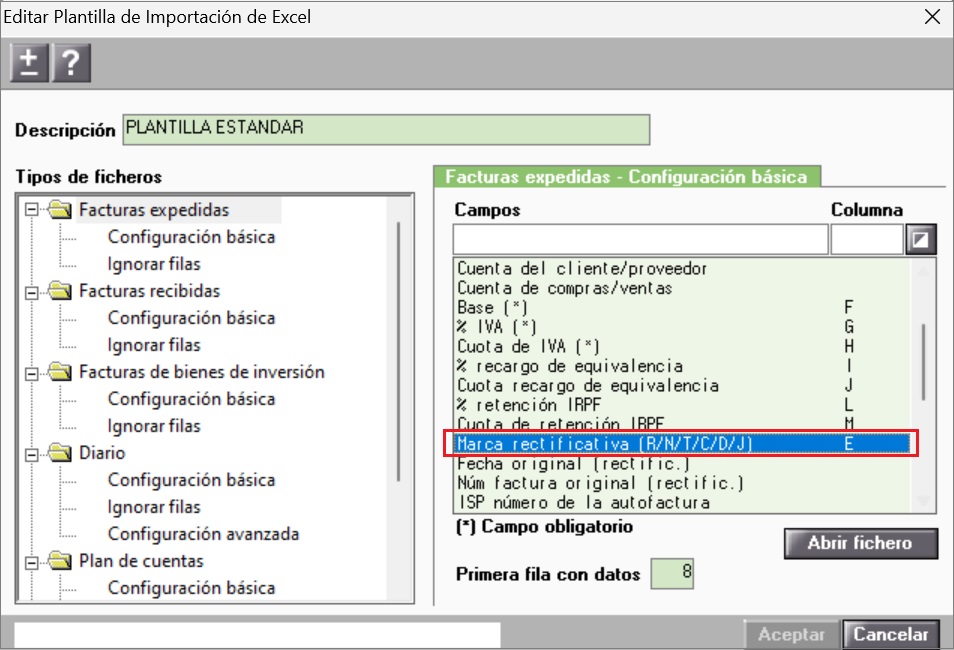Click the Abrir fichero button
The width and height of the screenshot is (954, 650).
[860, 543]
